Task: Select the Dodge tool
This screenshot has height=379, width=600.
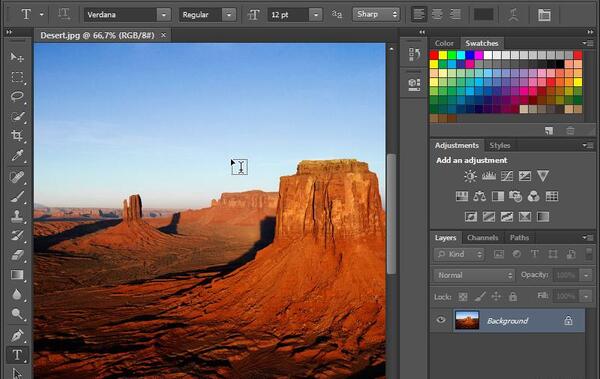Action: (17, 314)
